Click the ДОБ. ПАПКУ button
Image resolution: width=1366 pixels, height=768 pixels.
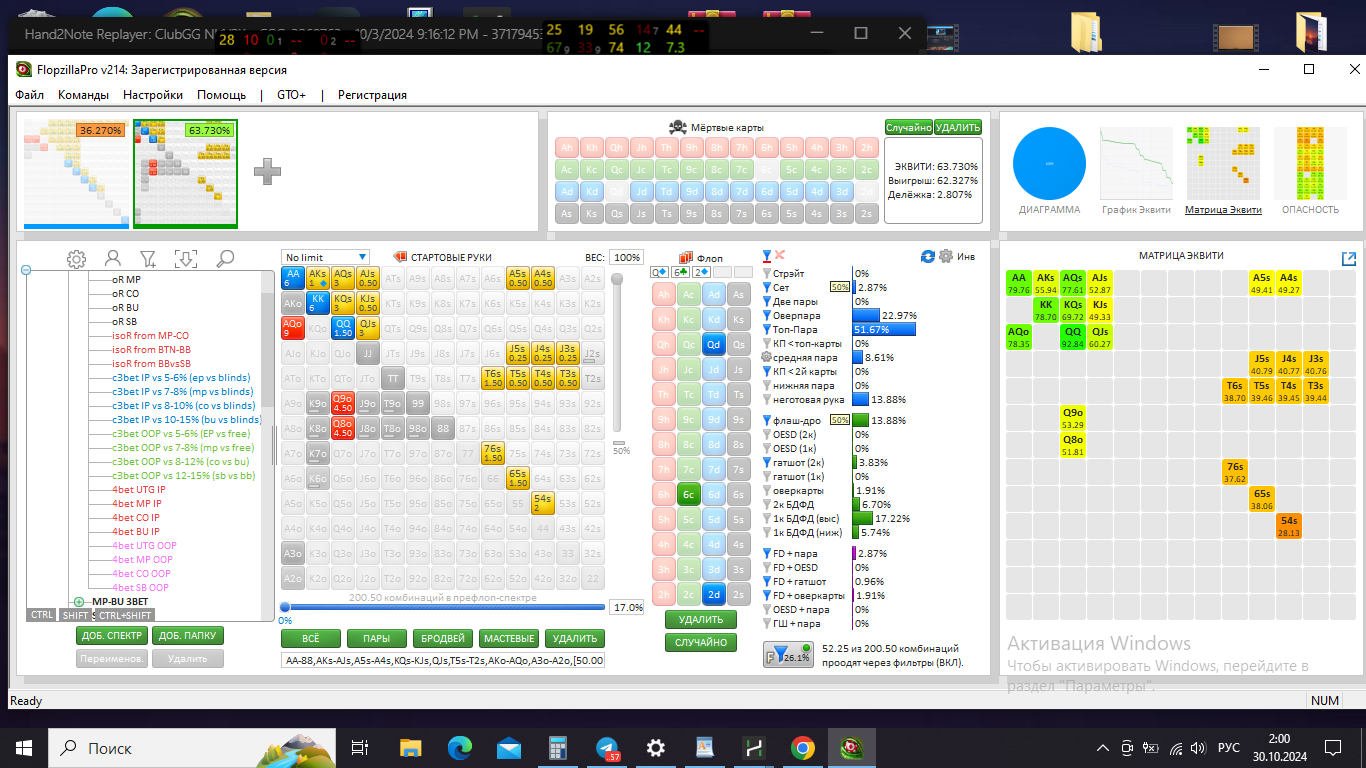[x=189, y=636]
